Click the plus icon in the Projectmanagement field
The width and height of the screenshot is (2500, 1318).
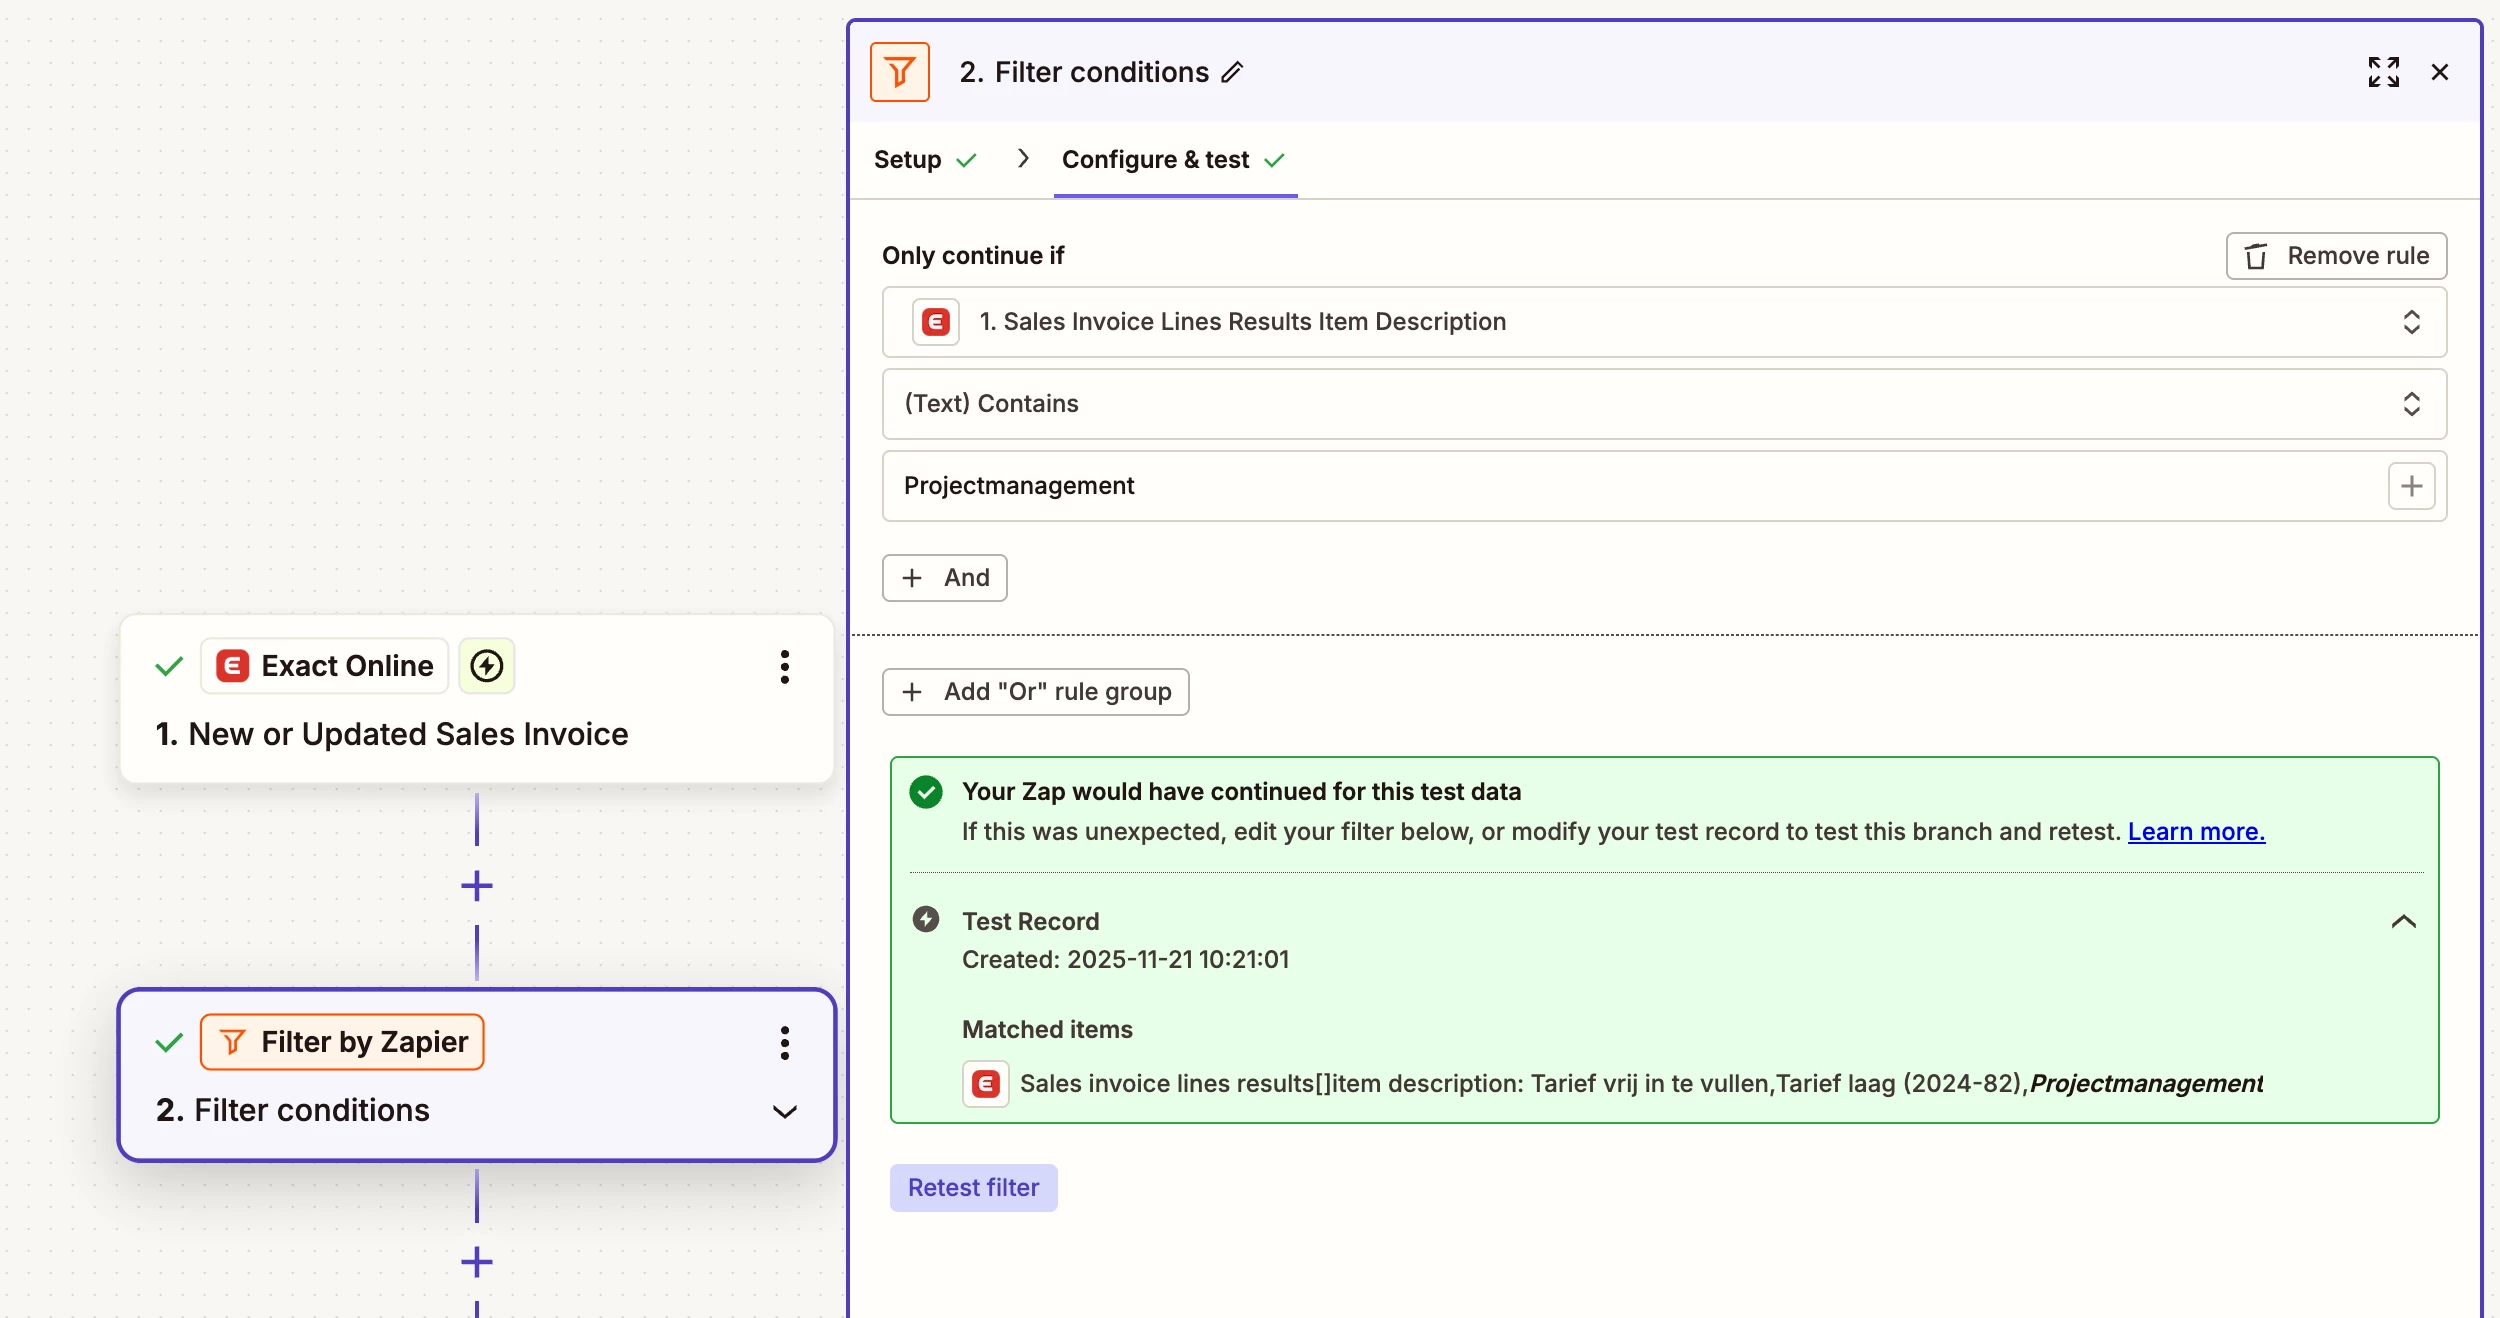pos(2411,486)
